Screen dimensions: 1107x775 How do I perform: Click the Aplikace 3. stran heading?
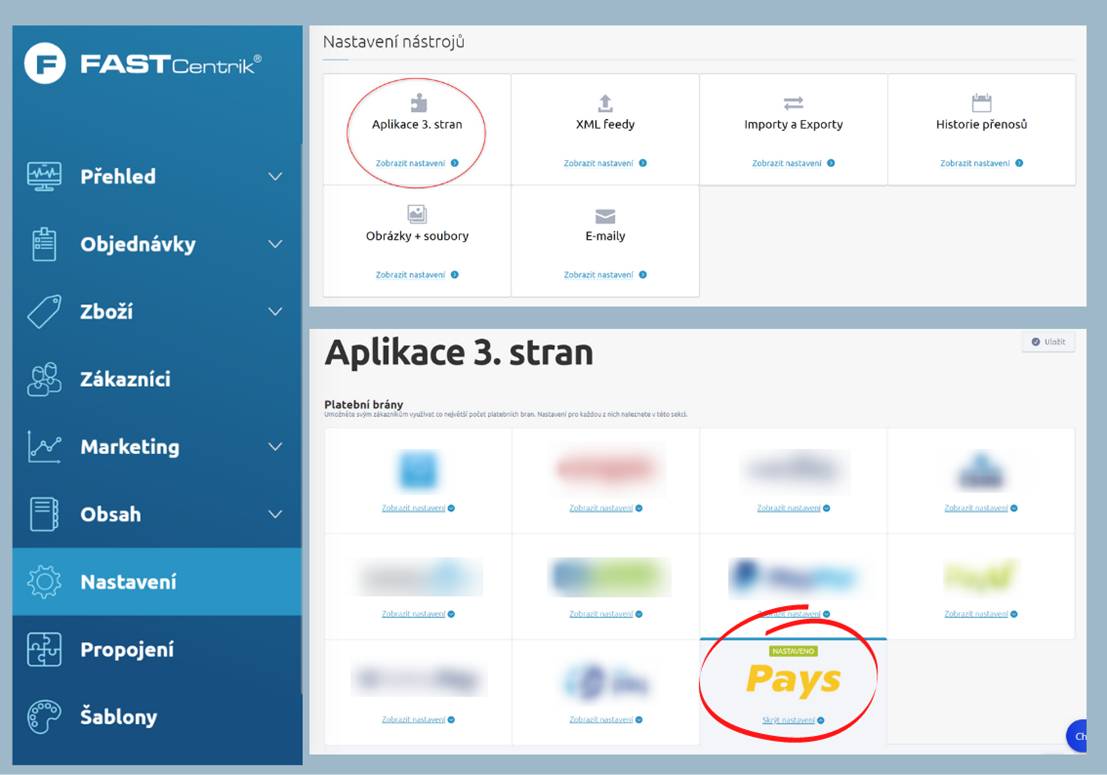tap(459, 353)
